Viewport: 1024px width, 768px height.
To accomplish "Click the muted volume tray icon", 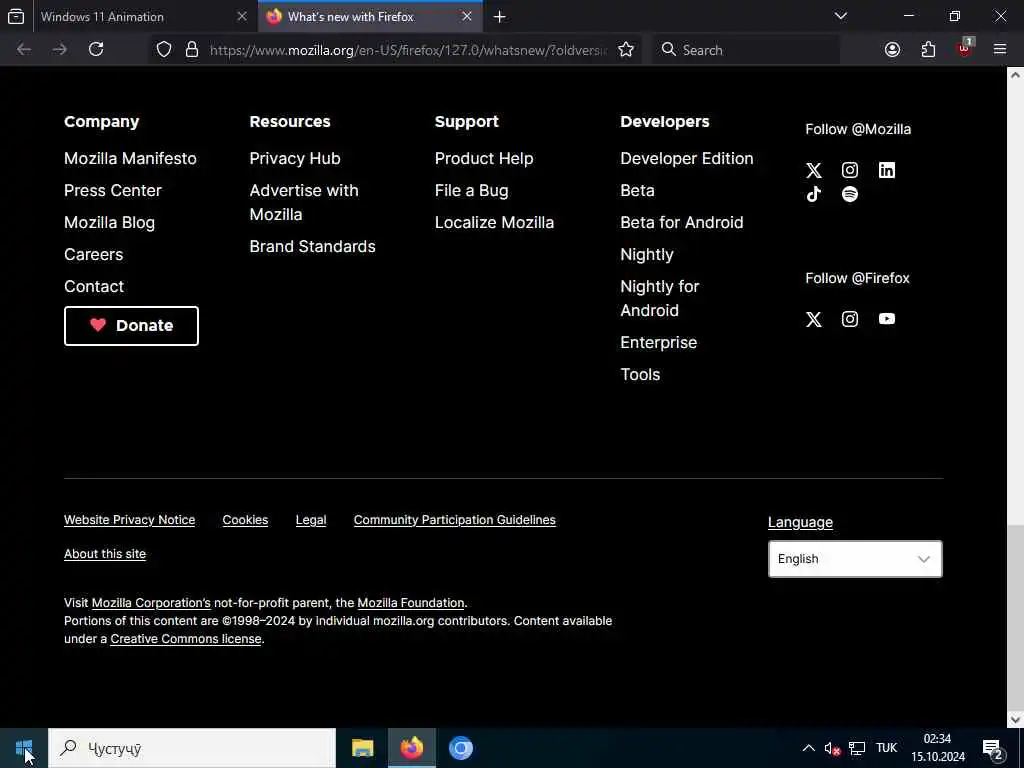I will (832, 748).
